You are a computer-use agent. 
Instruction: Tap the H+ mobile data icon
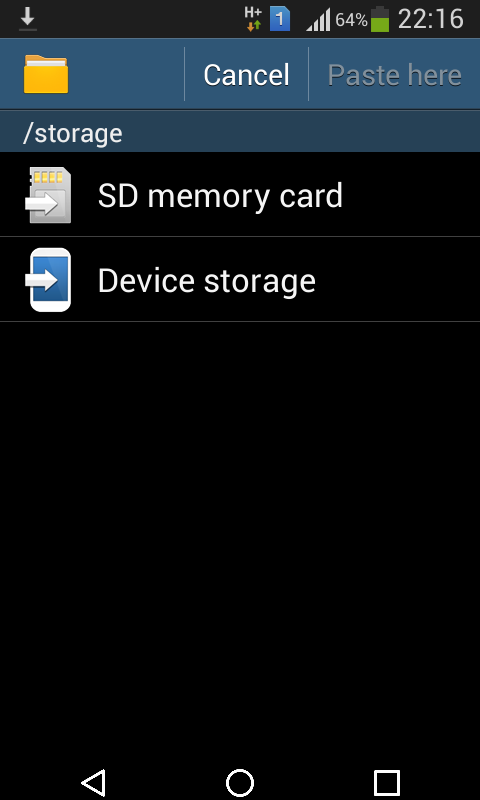[x=254, y=19]
